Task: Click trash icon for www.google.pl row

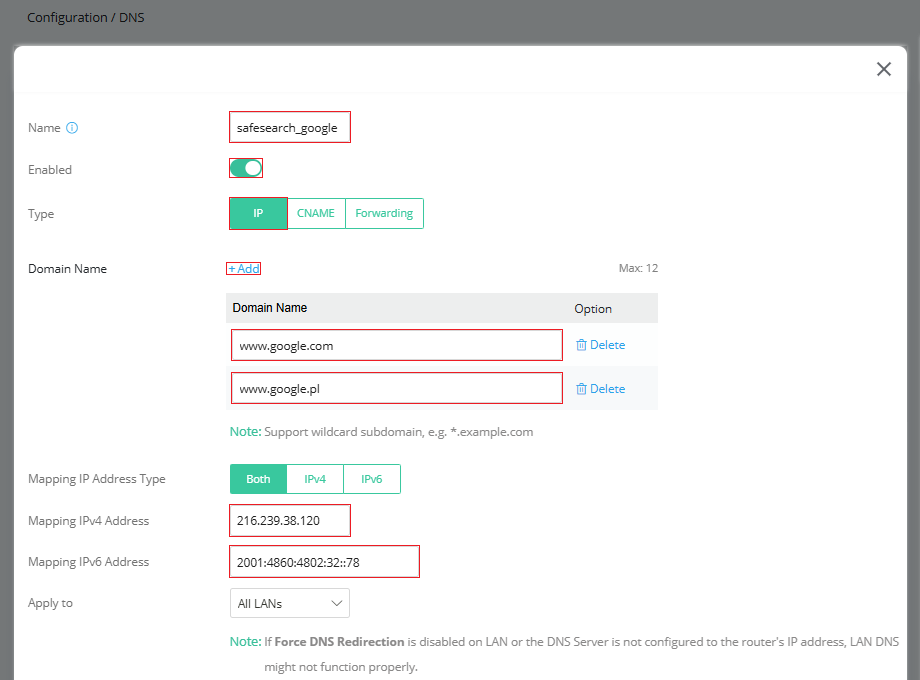Action: [581, 389]
